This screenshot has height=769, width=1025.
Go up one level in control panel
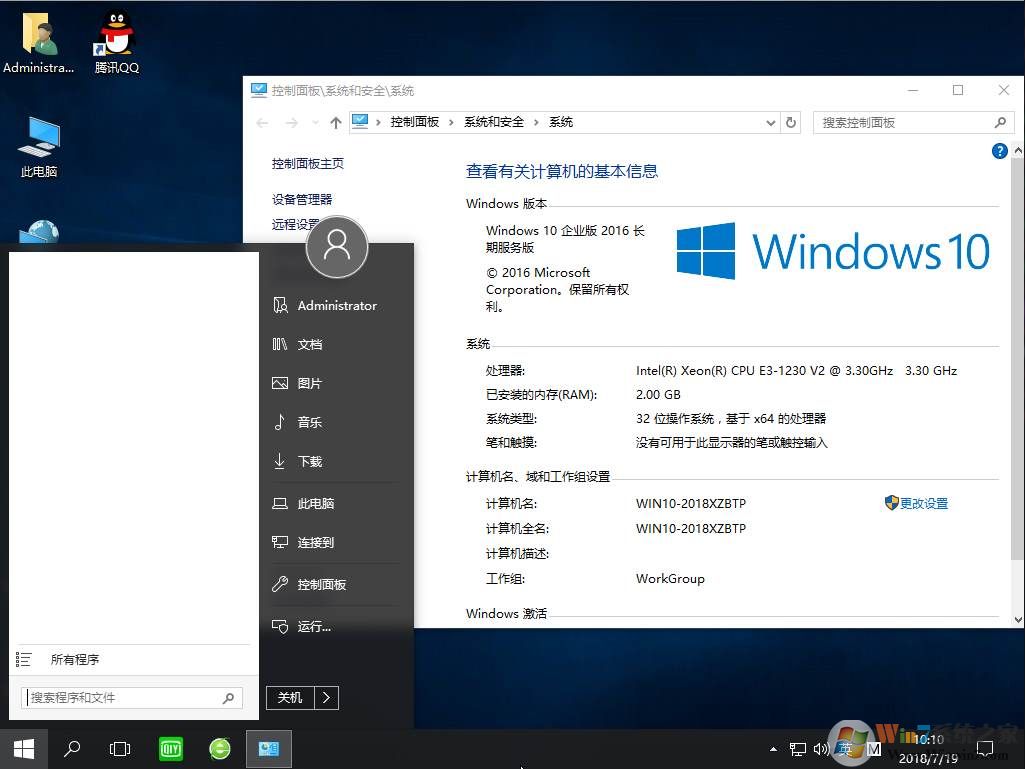(335, 122)
